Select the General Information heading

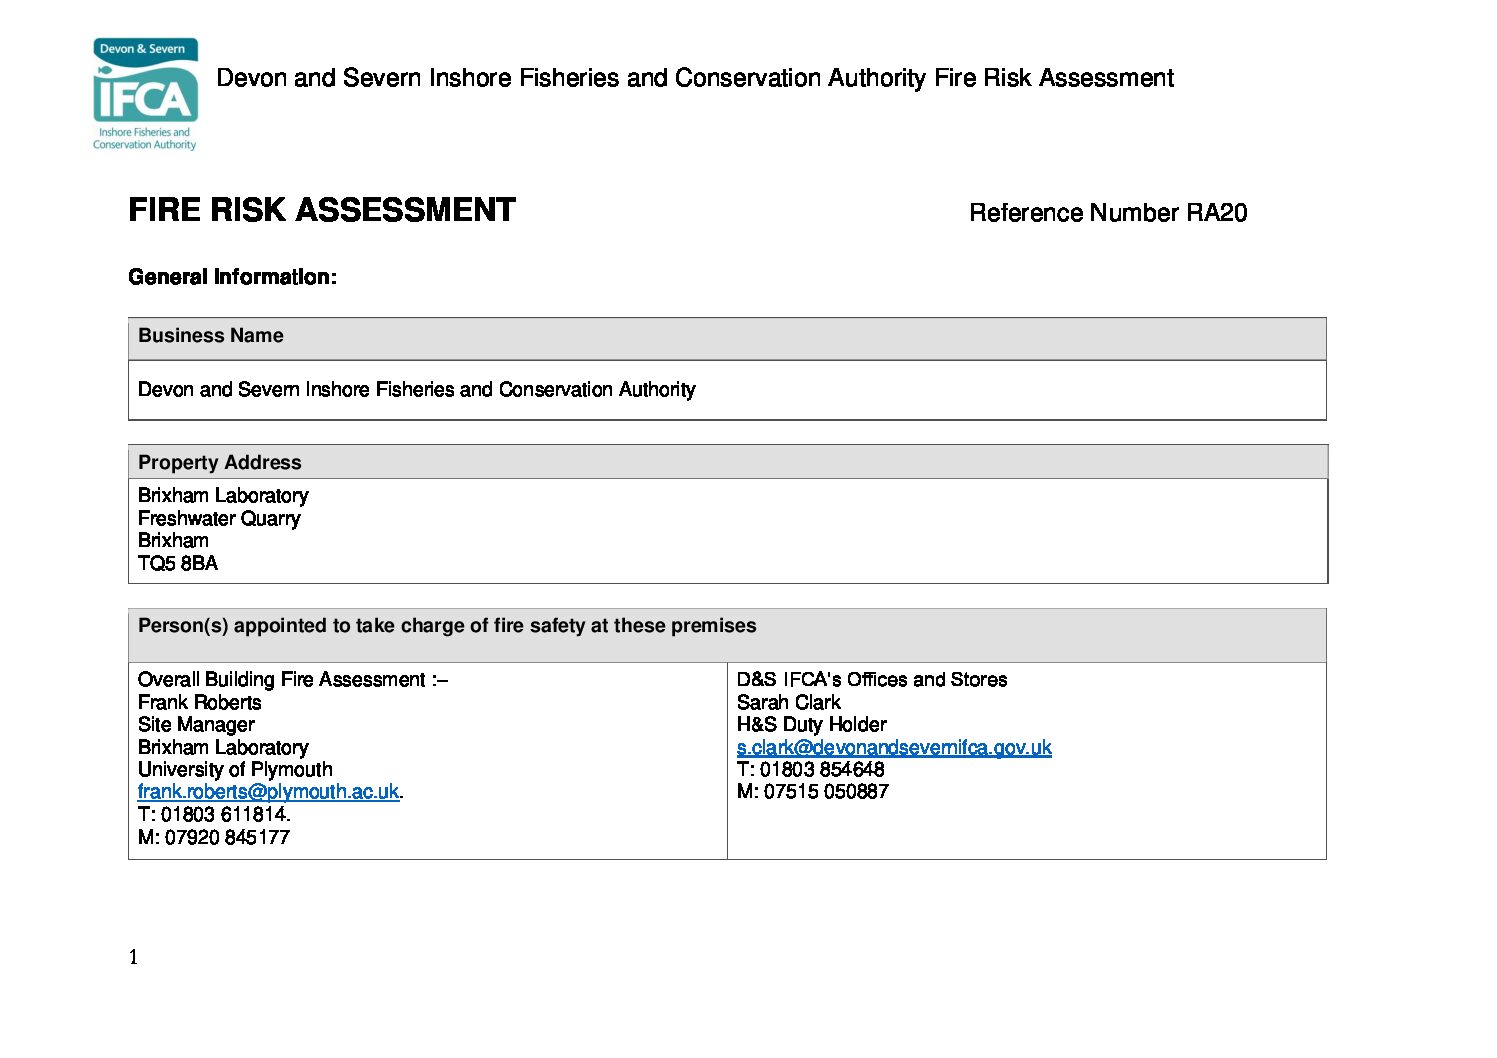coord(233,277)
